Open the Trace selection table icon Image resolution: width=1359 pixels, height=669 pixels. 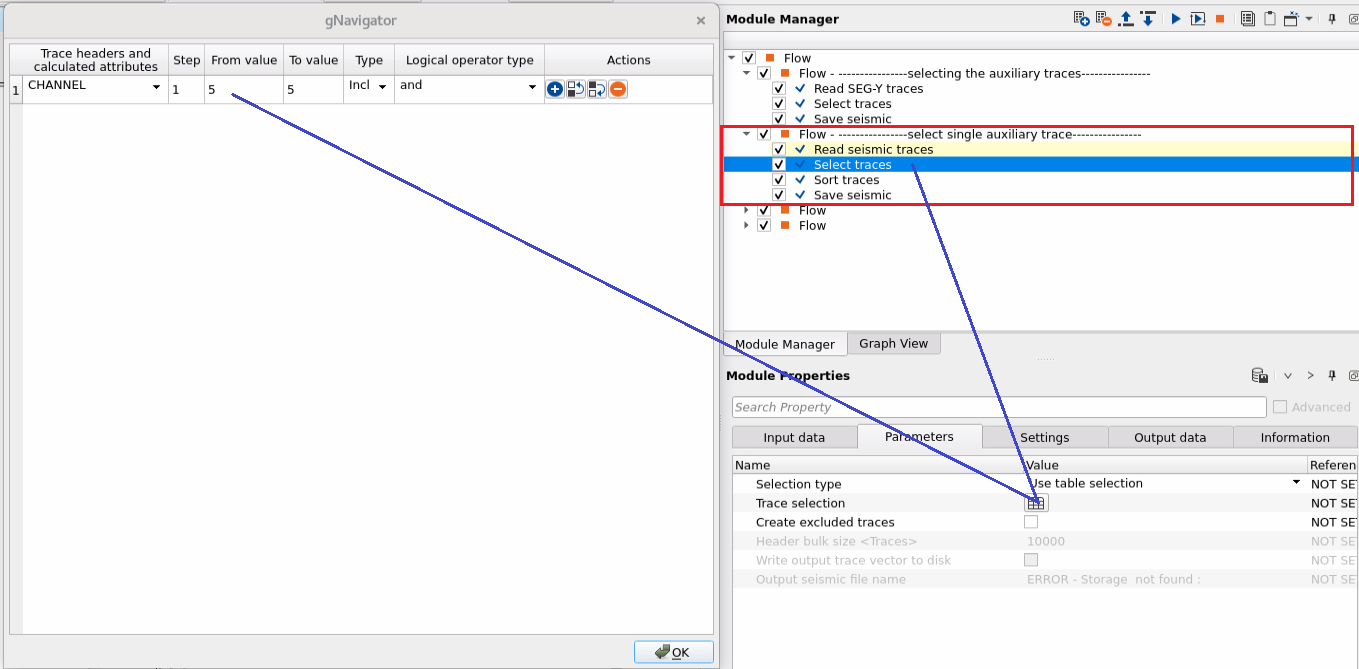(1036, 503)
